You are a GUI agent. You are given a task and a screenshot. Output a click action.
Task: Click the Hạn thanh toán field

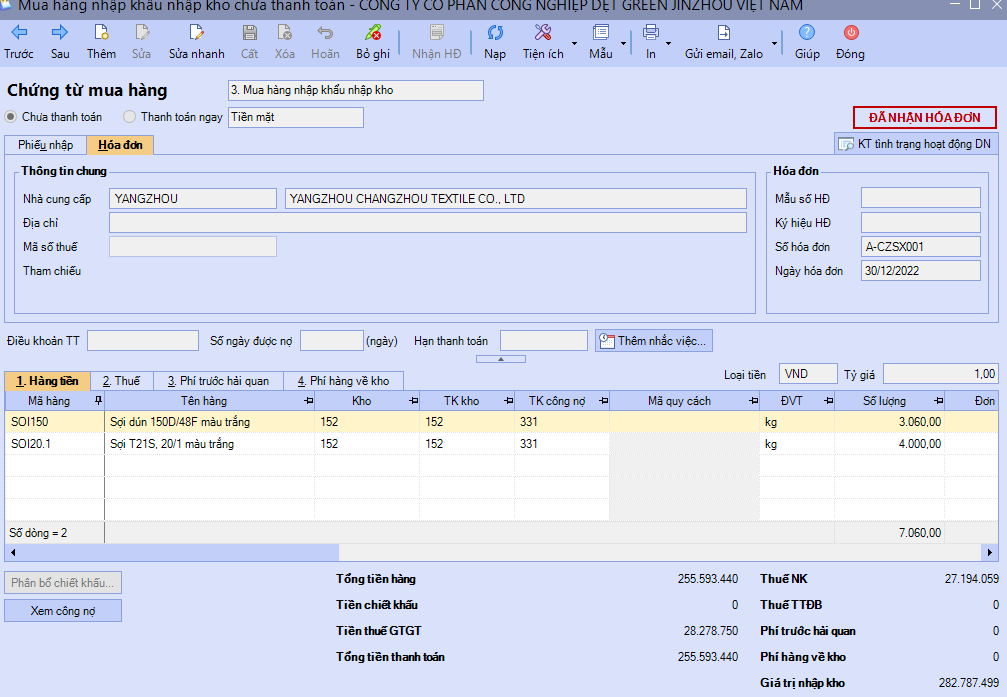coord(543,340)
